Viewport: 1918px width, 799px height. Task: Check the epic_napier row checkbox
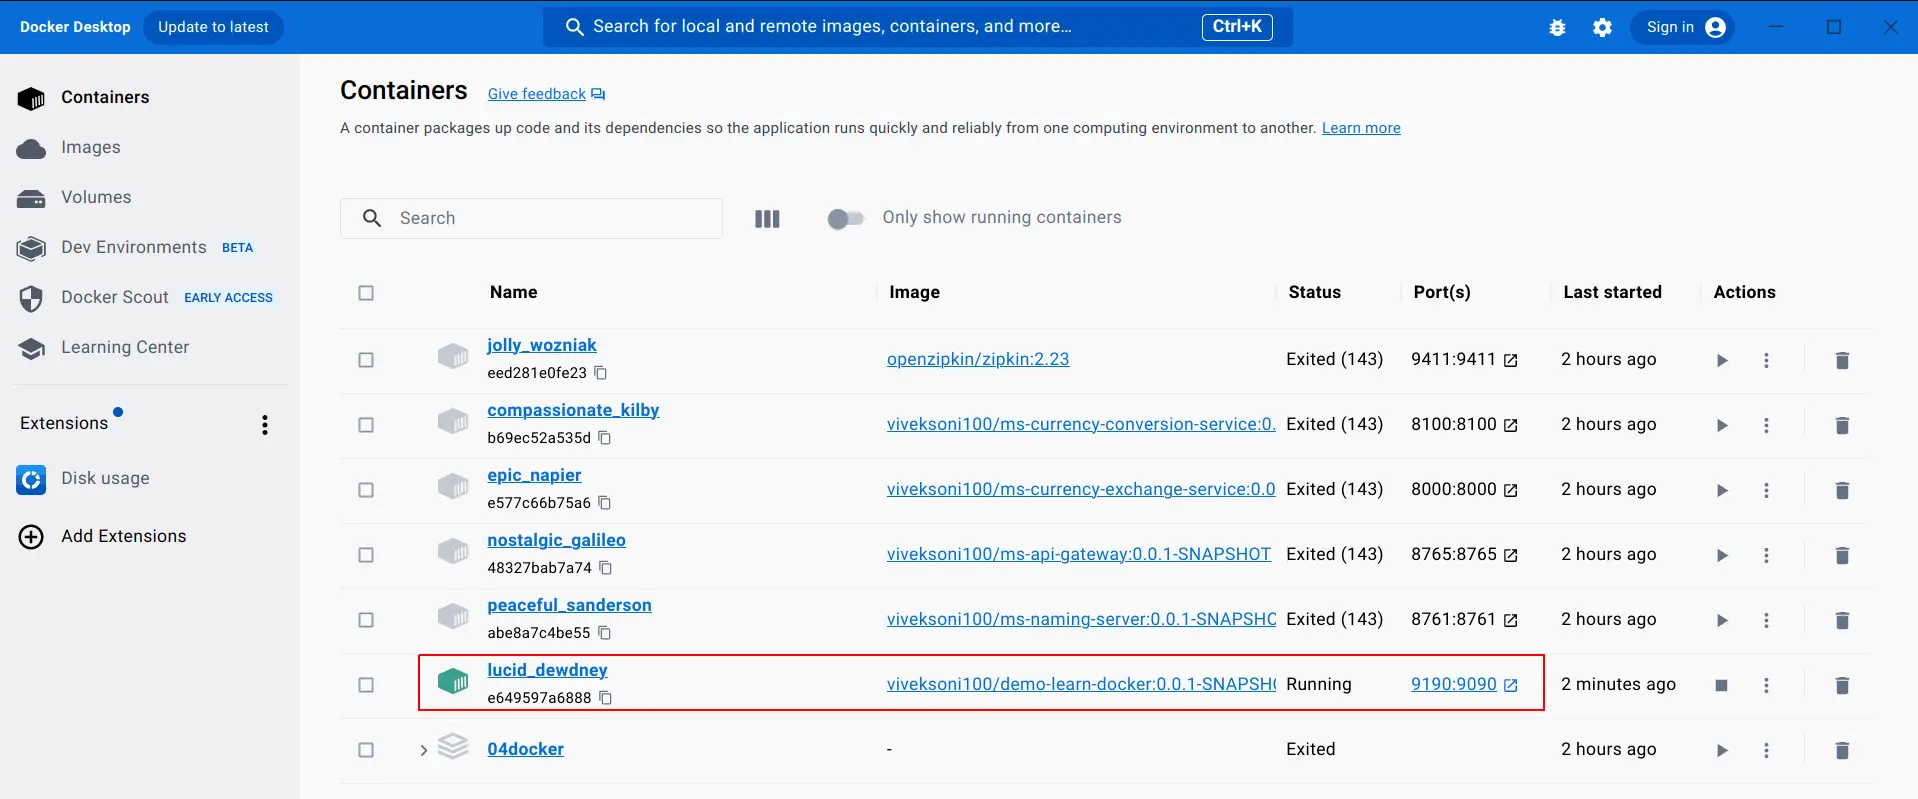tap(366, 490)
